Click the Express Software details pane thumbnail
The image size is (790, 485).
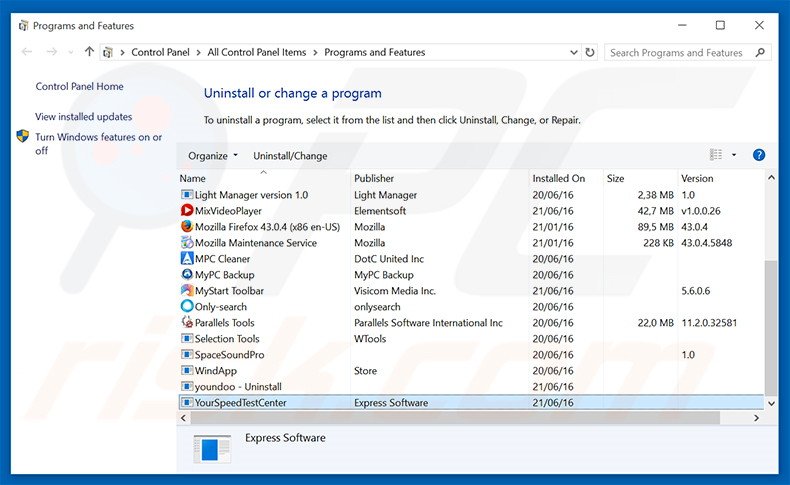click(212, 448)
